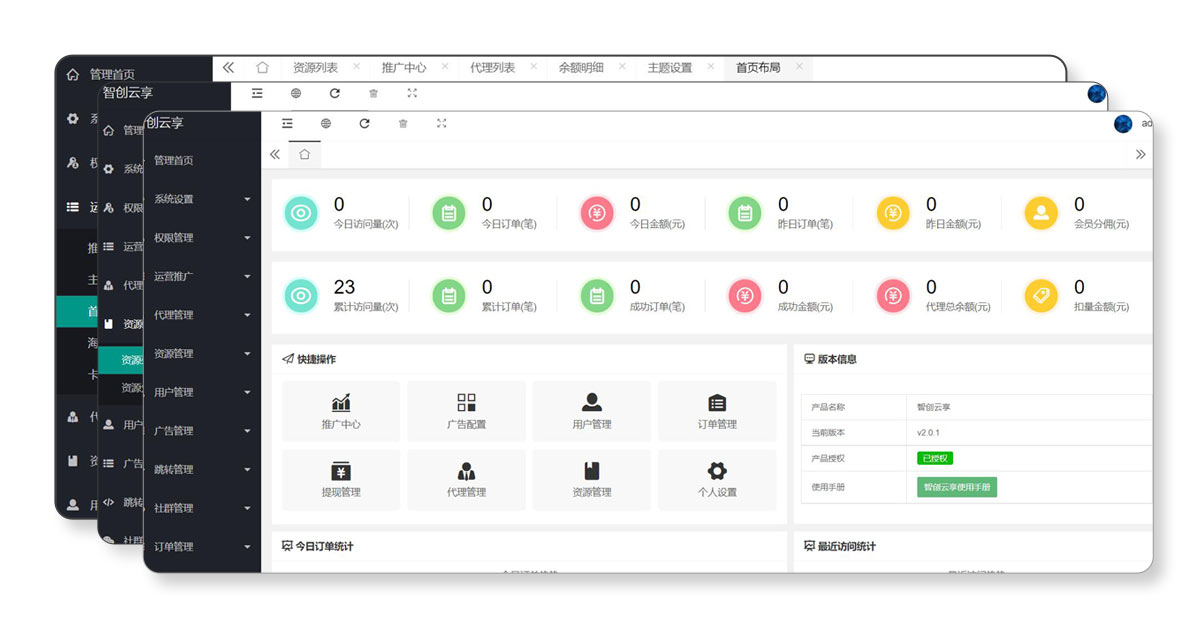This screenshot has height=643, width=1200.
Task: Toggle fullscreen icon in front toolbar
Action: (441, 124)
